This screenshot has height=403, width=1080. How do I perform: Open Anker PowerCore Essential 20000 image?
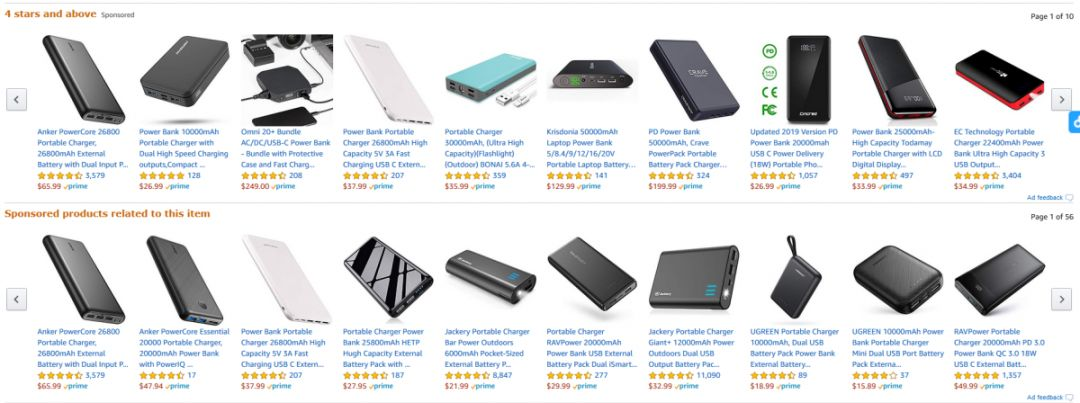[185, 280]
